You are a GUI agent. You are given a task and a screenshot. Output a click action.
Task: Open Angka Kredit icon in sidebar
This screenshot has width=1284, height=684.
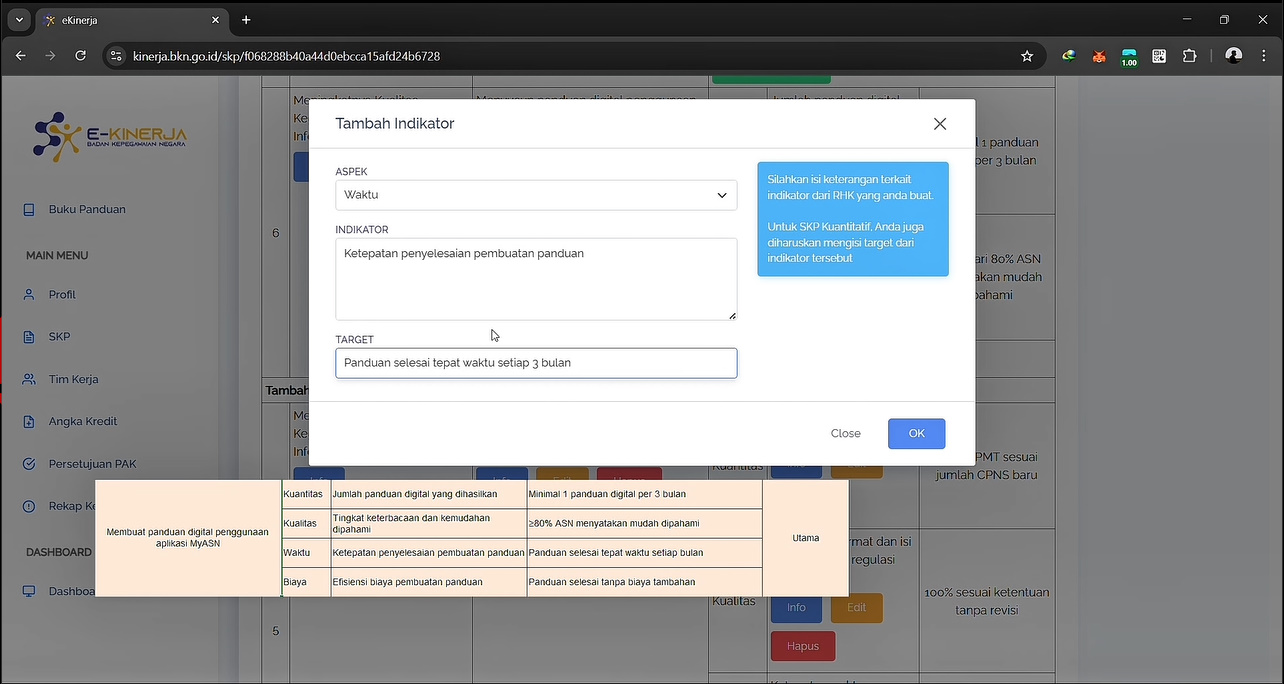click(30, 422)
